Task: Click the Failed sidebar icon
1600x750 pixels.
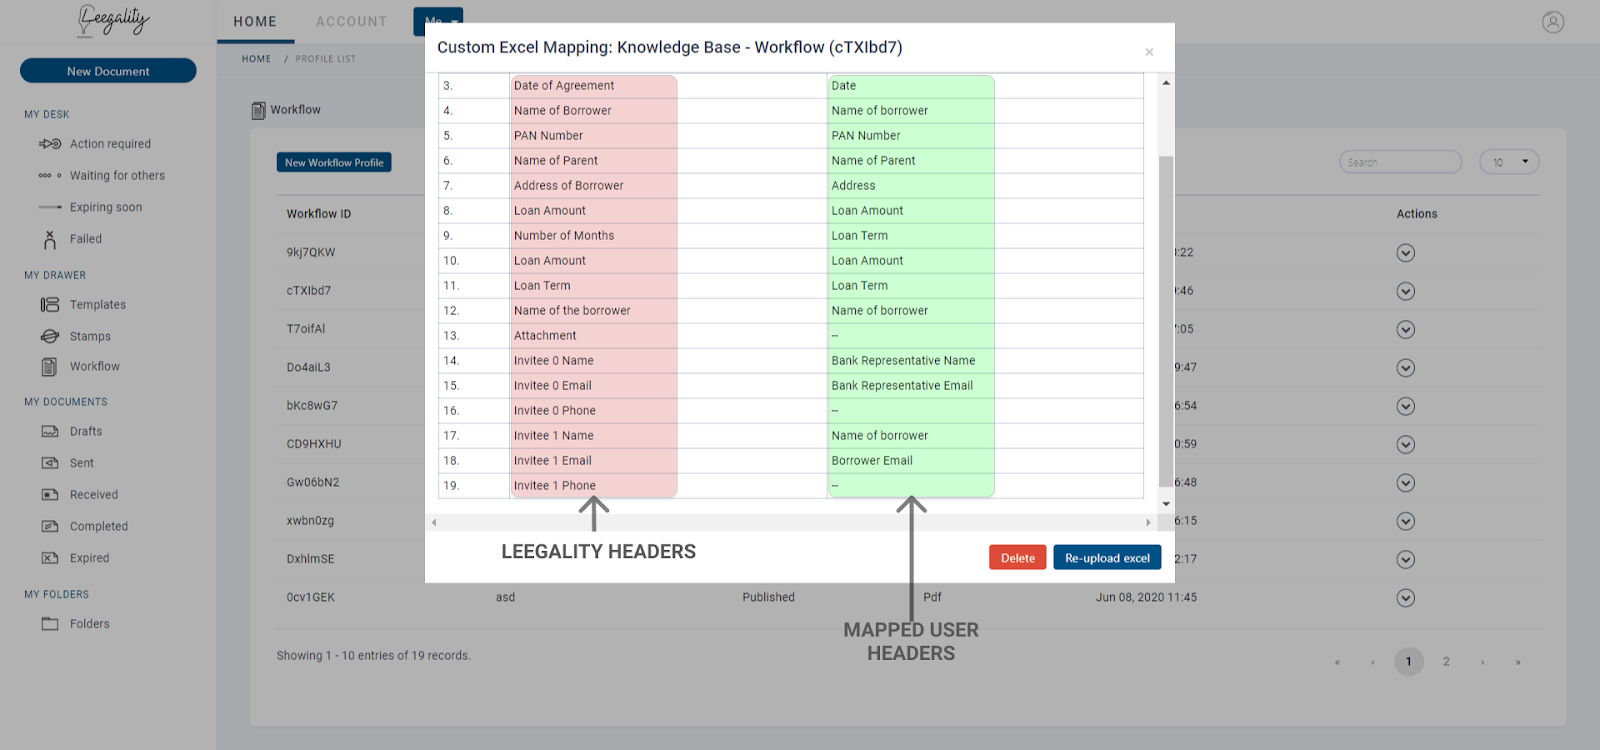Action: 50,239
